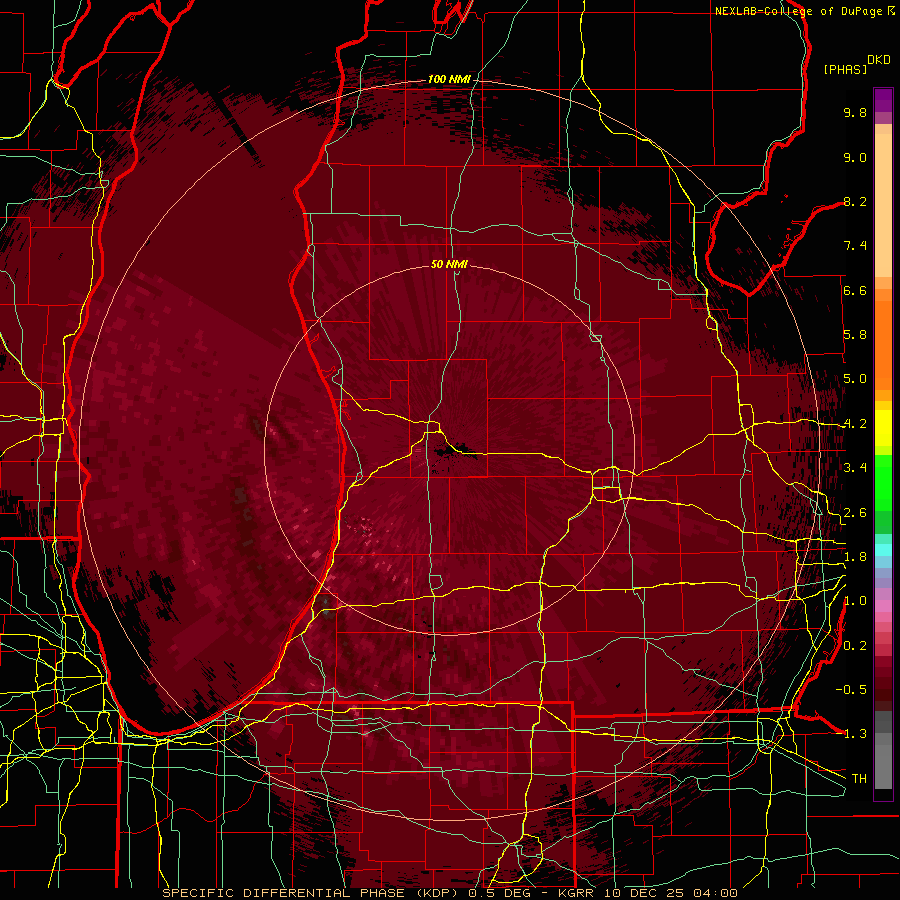900x900 pixels.
Task: Click the Specific Differential Phase caption at bottom
Action: coord(449,893)
